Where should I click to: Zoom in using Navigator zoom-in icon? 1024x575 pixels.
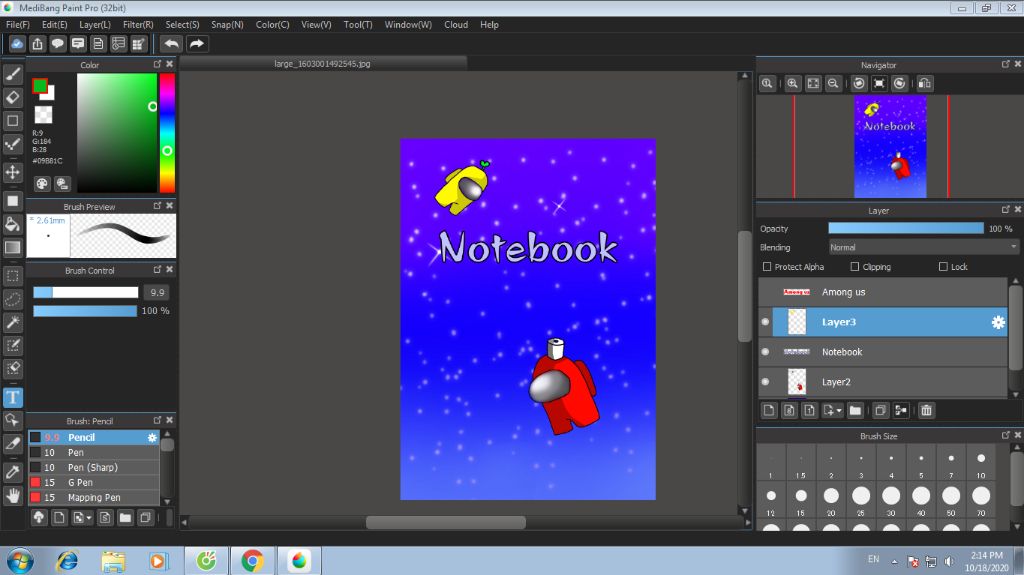coord(792,84)
